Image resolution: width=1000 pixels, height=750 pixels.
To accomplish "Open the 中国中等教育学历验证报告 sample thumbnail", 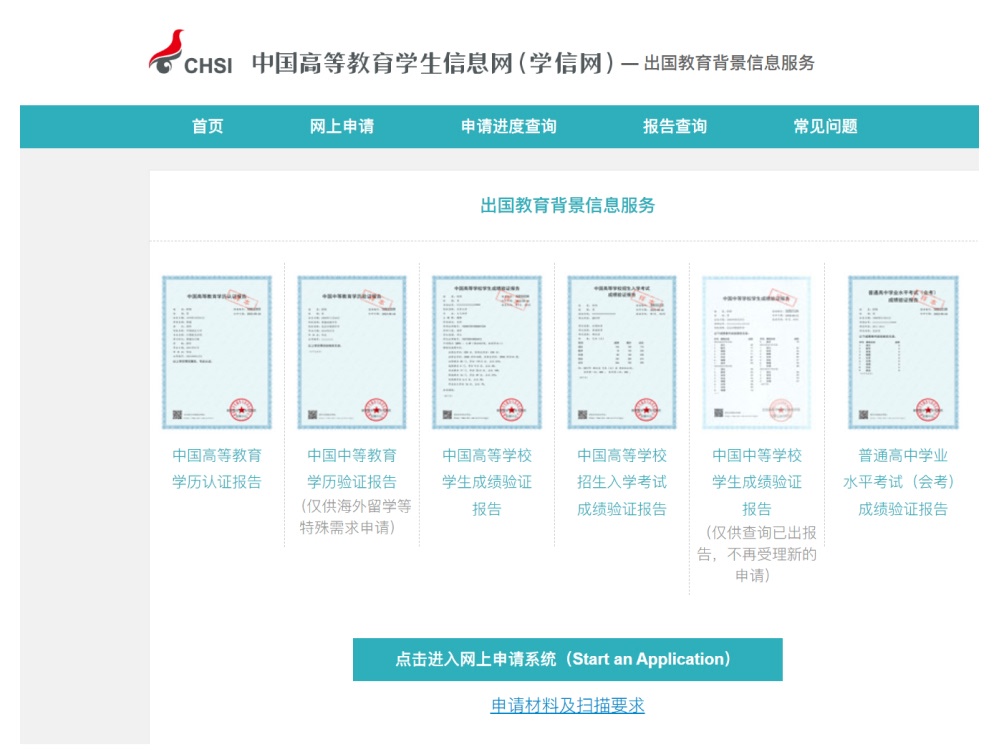I will pos(352,352).
